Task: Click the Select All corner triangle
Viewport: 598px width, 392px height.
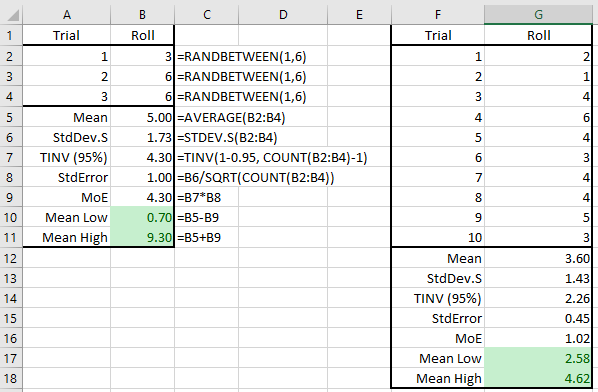Action: pos(11,15)
